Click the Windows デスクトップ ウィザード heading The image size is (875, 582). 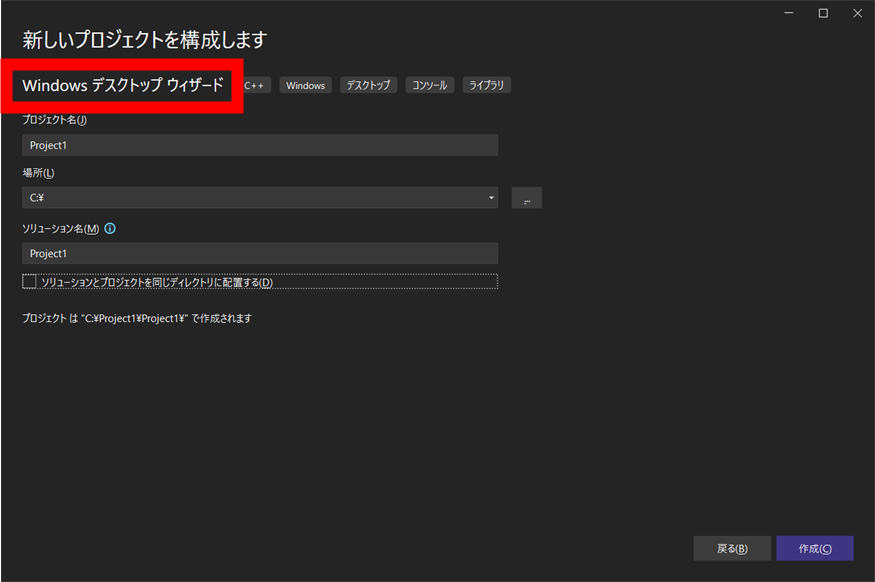123,86
